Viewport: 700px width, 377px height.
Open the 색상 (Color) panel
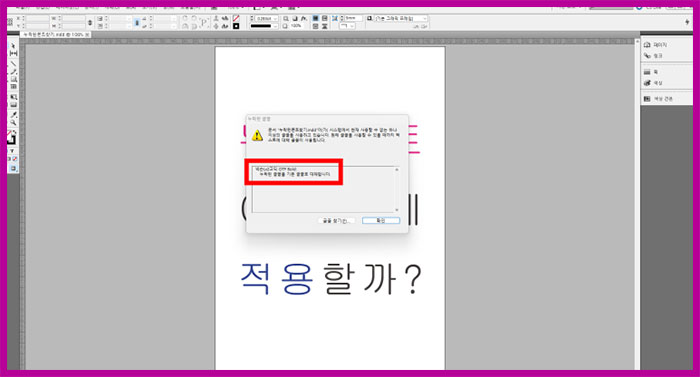(653, 83)
